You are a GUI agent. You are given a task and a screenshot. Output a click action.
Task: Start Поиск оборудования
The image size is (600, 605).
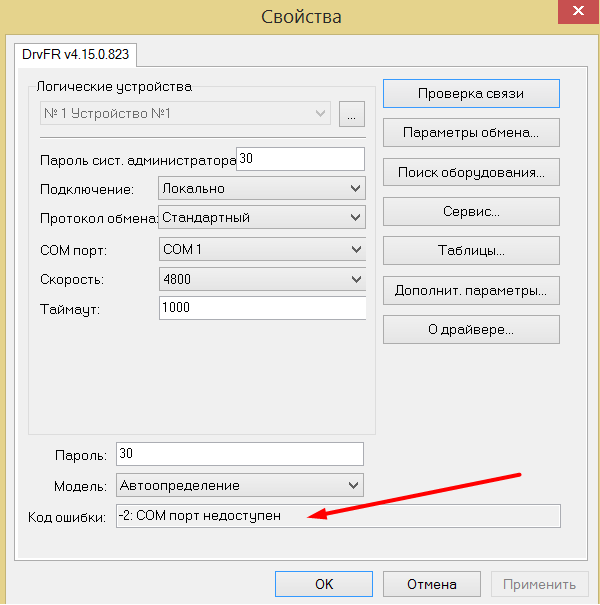pyautogui.click(x=471, y=172)
